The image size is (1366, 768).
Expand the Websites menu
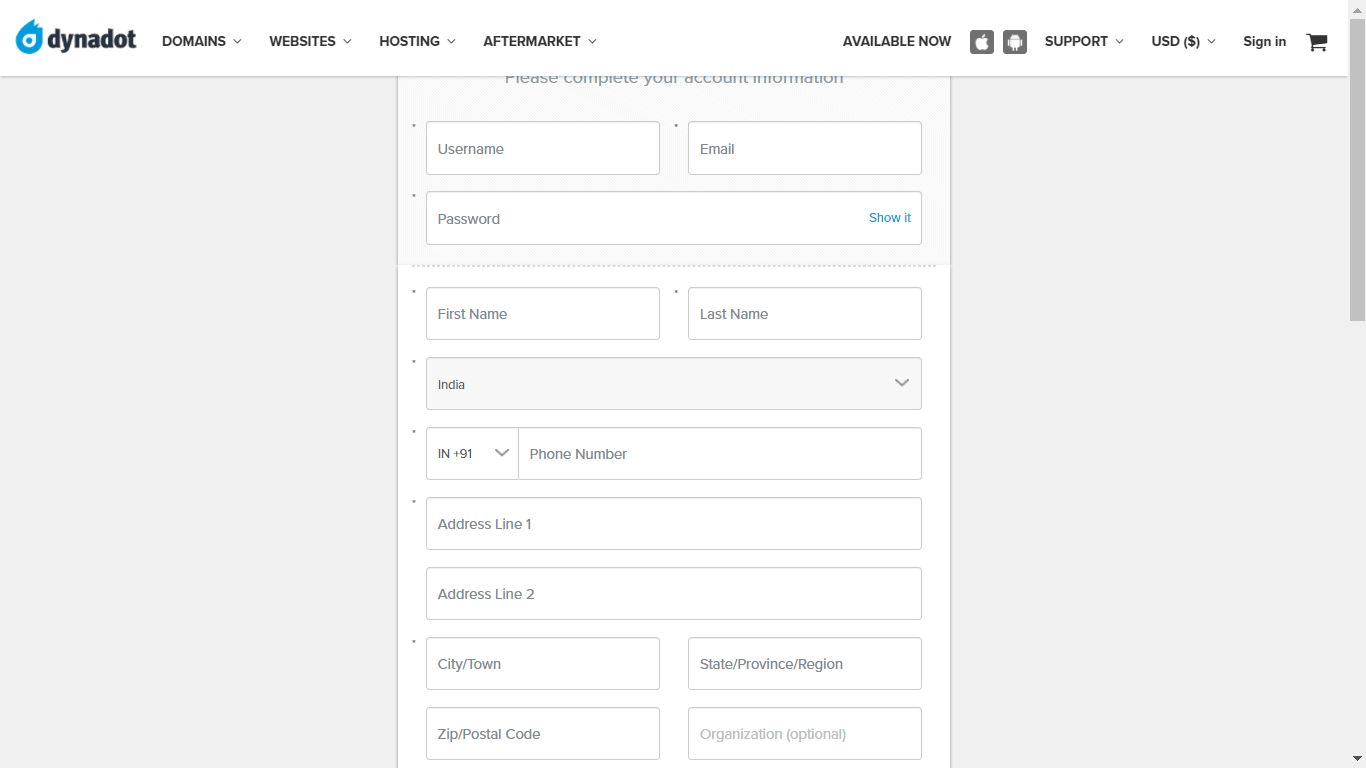pyautogui.click(x=310, y=41)
